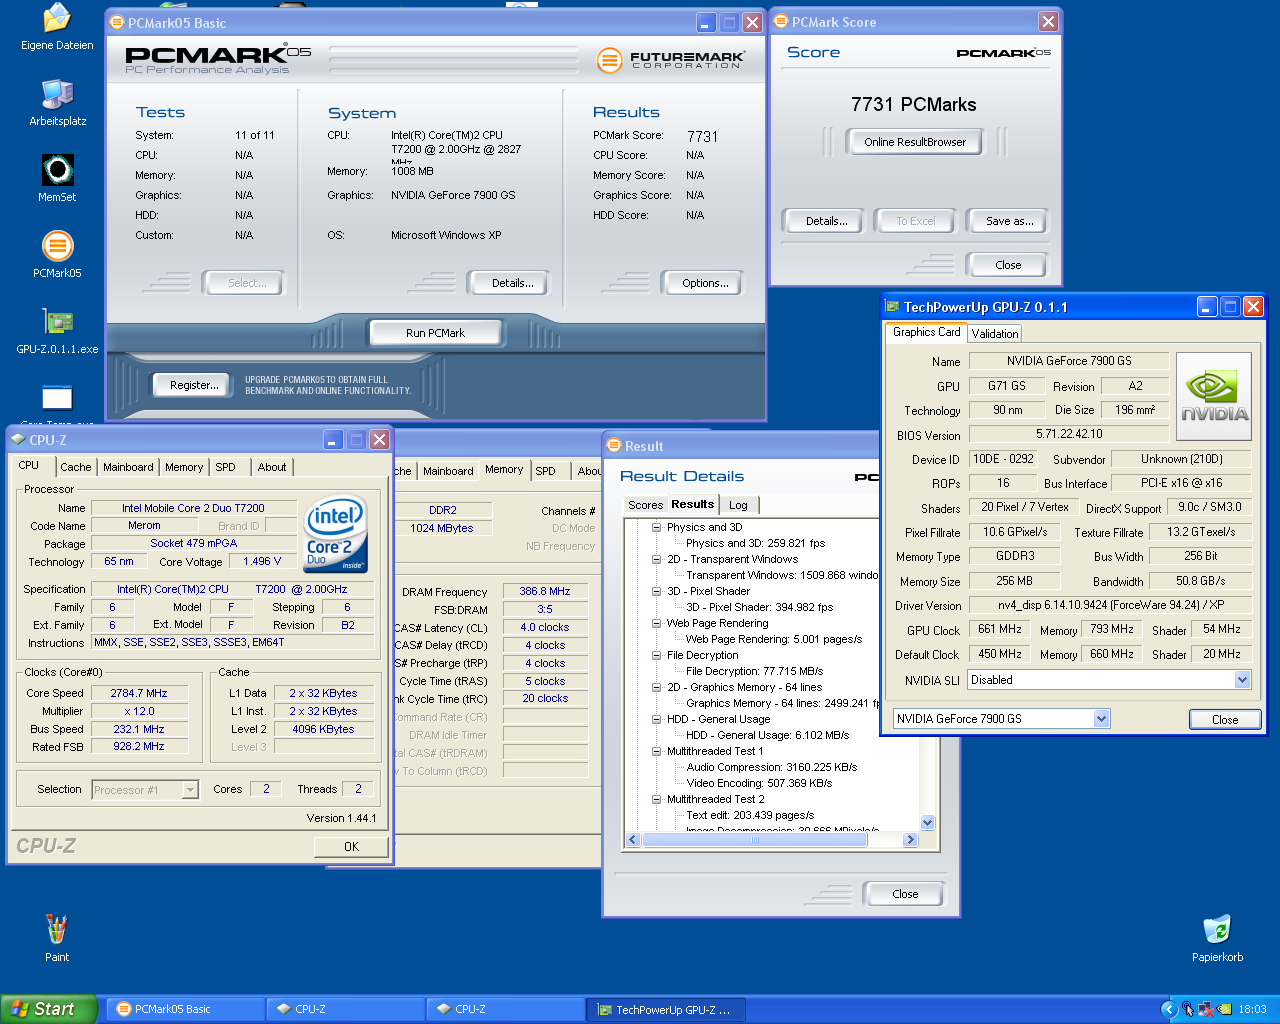The width and height of the screenshot is (1280, 1024).
Task: Collapse the Multithreaded Test 1 node
Action: (x=657, y=751)
